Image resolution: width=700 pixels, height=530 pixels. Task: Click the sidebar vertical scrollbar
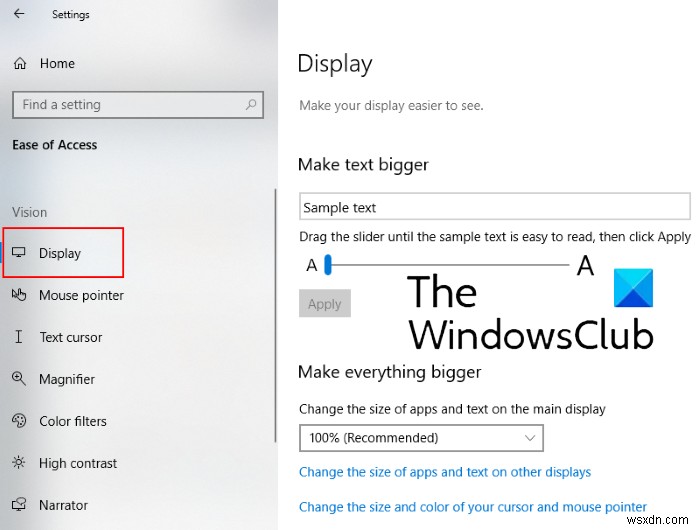coord(275,315)
